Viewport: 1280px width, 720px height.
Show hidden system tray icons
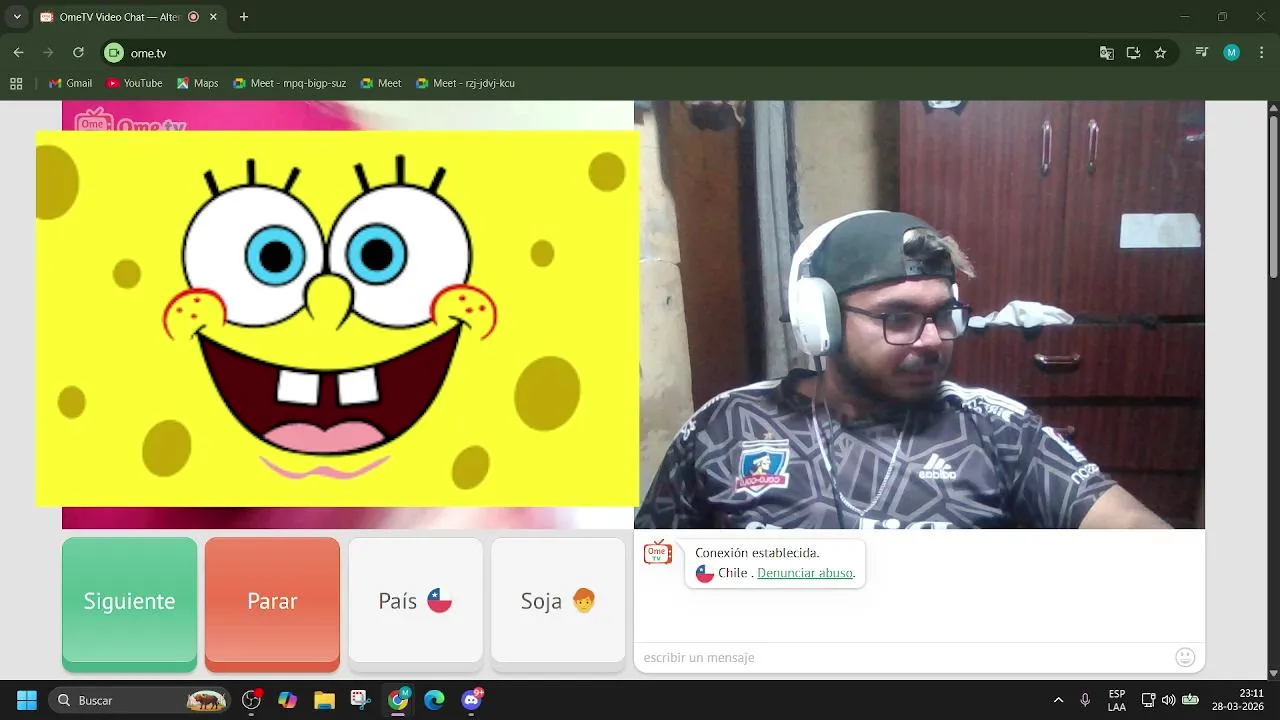(1058, 700)
